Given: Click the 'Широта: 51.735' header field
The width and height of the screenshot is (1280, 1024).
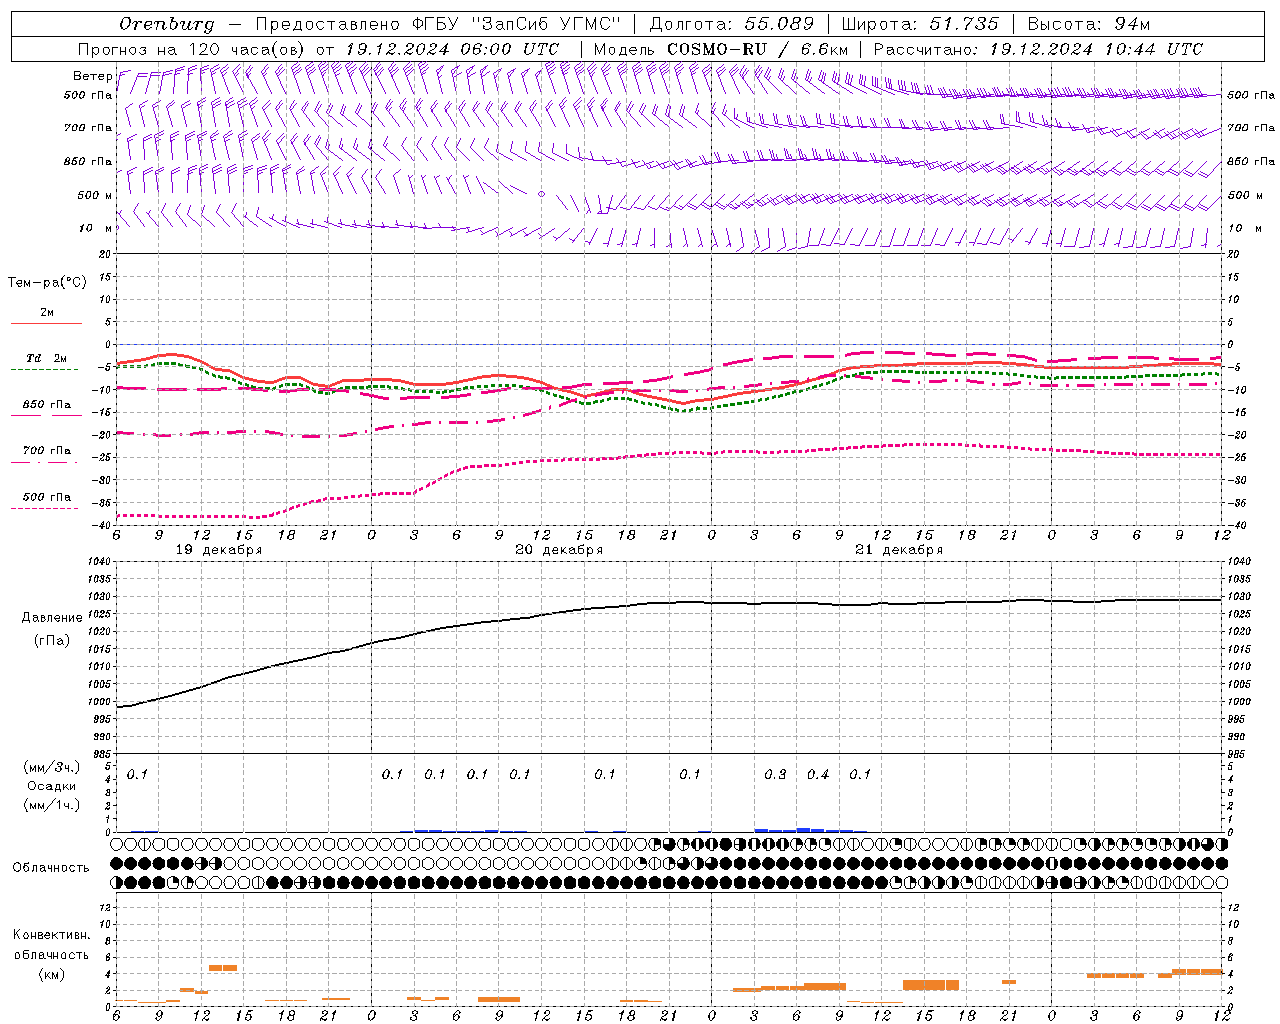Looking at the screenshot, I should 920,24.
